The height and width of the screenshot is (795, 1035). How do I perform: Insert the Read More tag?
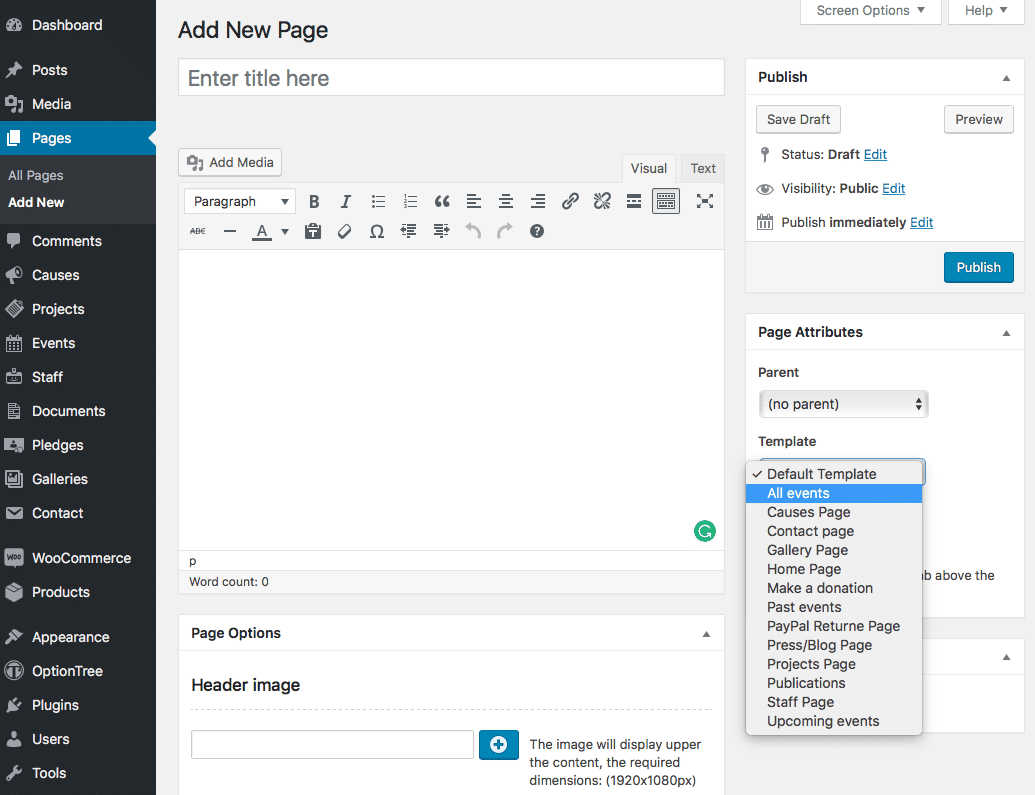(x=634, y=201)
